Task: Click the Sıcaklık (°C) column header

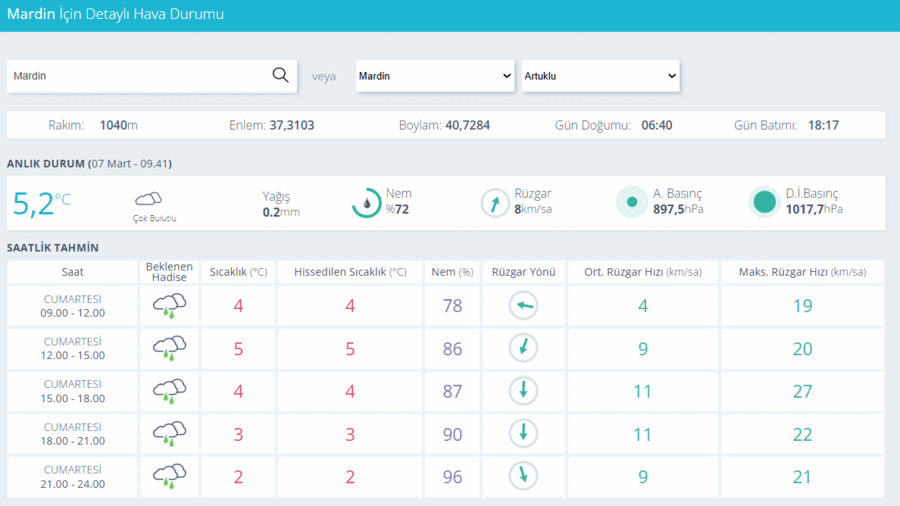Action: (238, 272)
